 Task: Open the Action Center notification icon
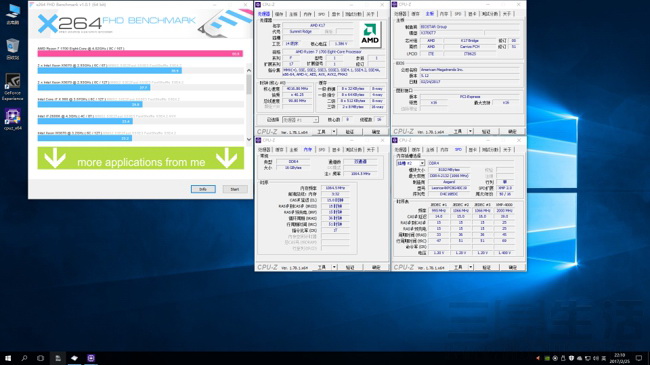point(639,358)
